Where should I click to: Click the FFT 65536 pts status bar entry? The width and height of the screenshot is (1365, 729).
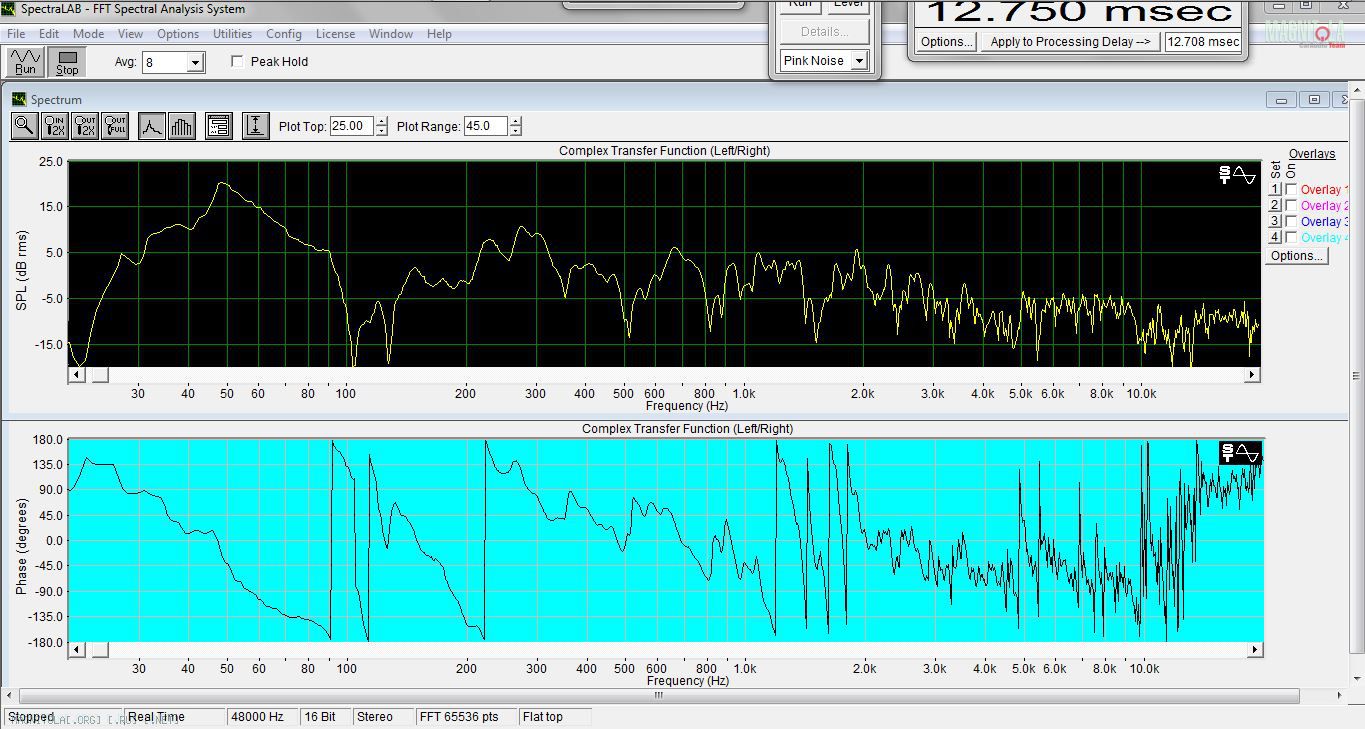(x=466, y=717)
